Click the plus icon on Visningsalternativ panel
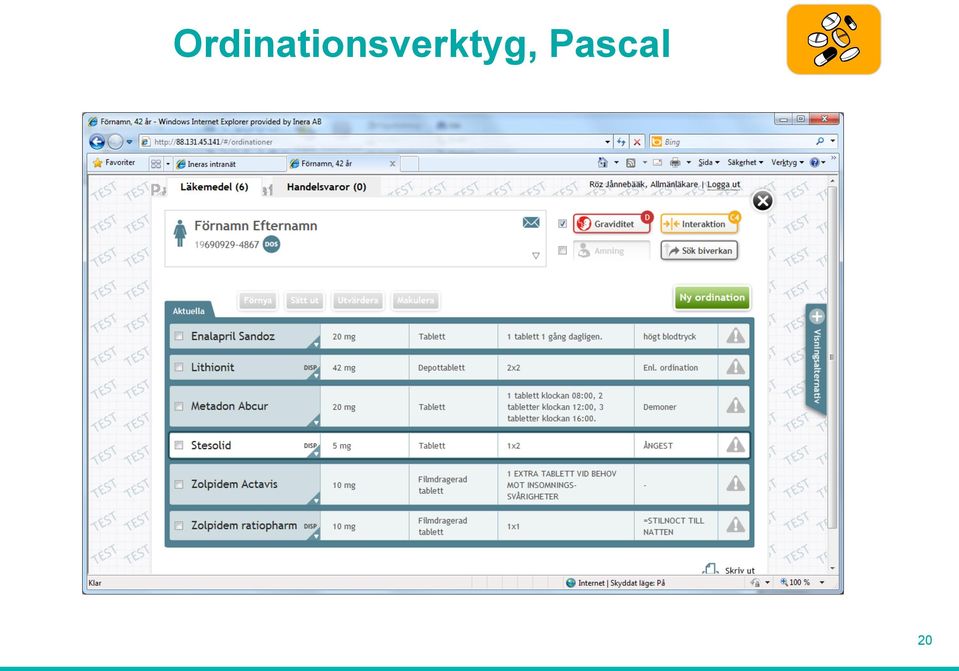 (x=816, y=316)
